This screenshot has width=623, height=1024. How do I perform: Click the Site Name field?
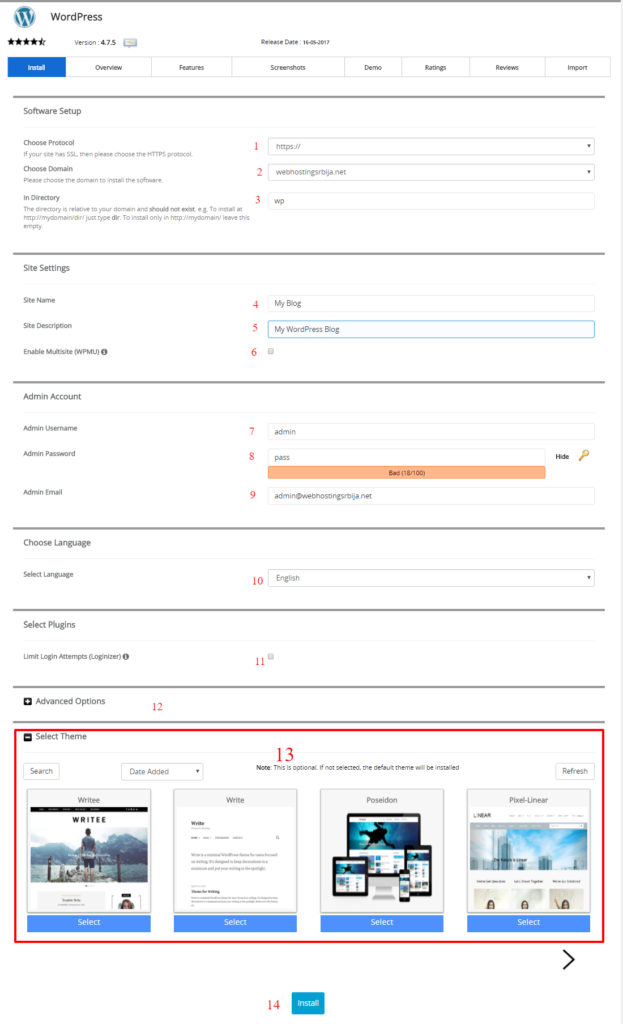click(431, 304)
